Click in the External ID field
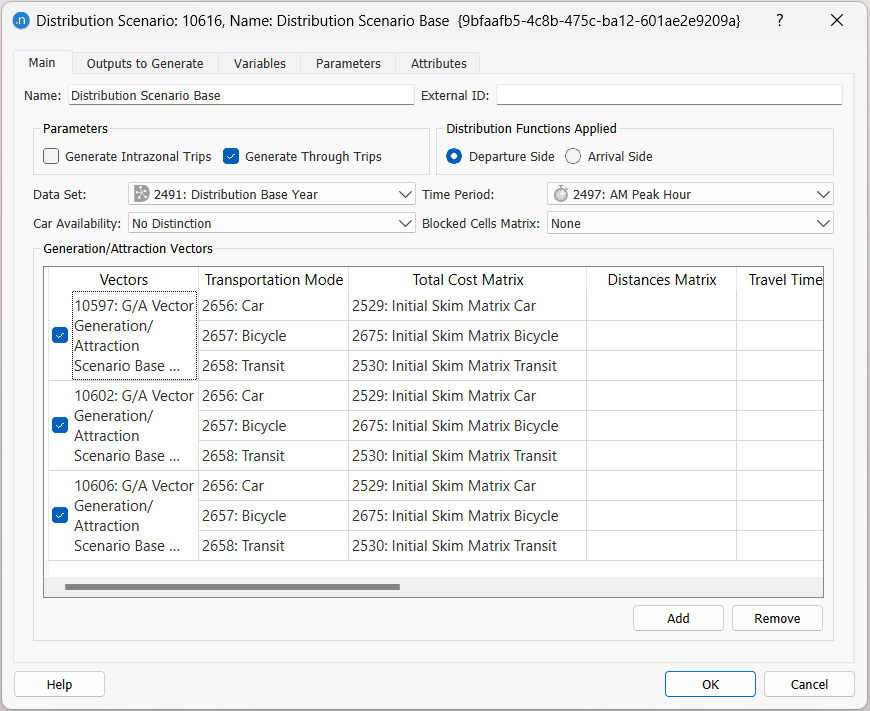This screenshot has width=870, height=711. (670, 94)
